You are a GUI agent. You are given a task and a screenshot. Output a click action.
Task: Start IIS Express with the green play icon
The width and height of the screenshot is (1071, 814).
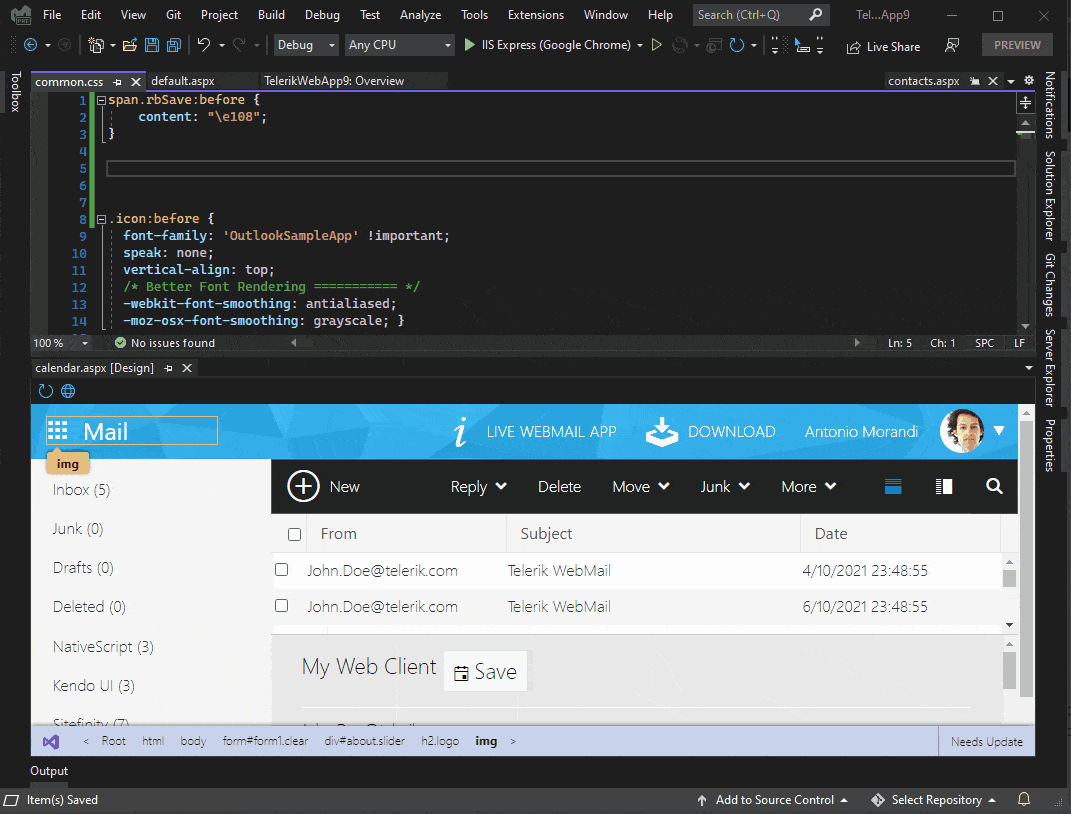pos(469,45)
